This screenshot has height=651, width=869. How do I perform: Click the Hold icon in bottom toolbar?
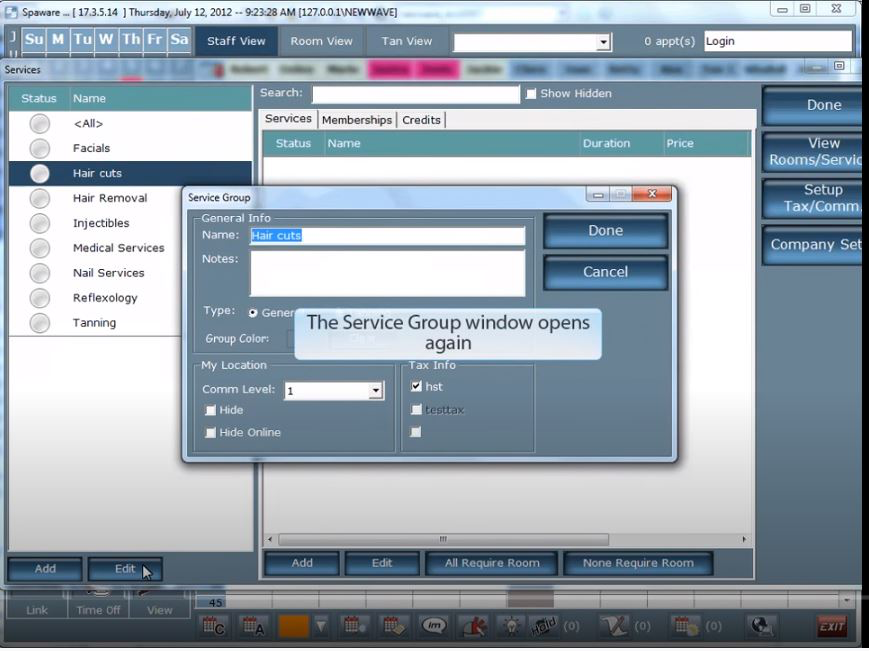pyautogui.click(x=543, y=626)
